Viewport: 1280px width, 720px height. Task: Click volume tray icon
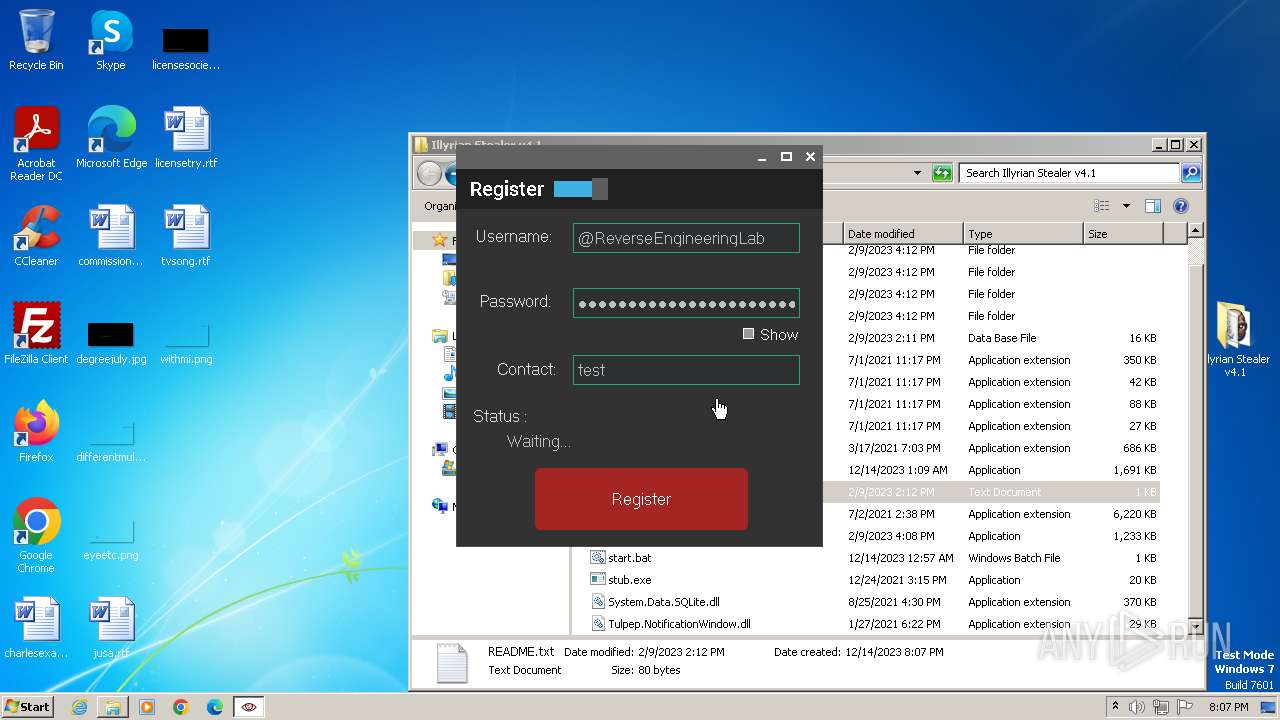coord(1137,707)
